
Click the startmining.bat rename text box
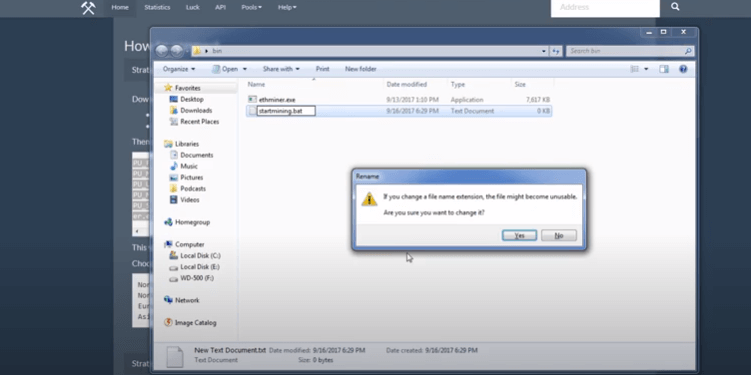tap(285, 111)
